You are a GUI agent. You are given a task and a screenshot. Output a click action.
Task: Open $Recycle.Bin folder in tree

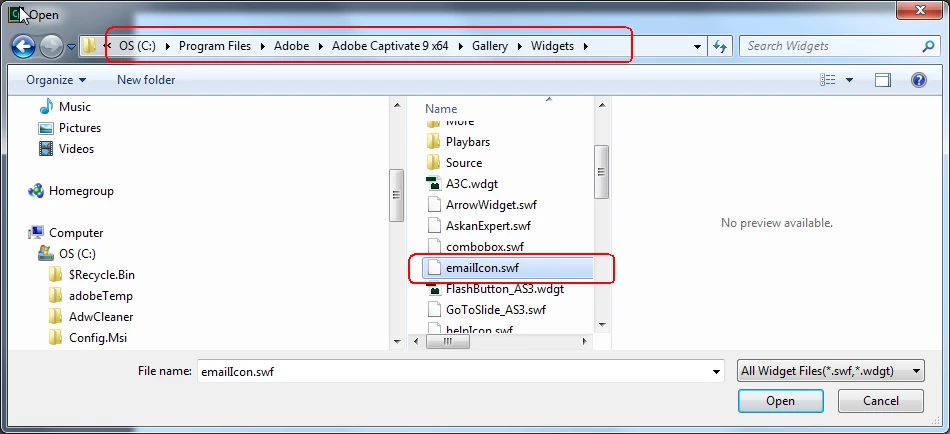click(102, 275)
